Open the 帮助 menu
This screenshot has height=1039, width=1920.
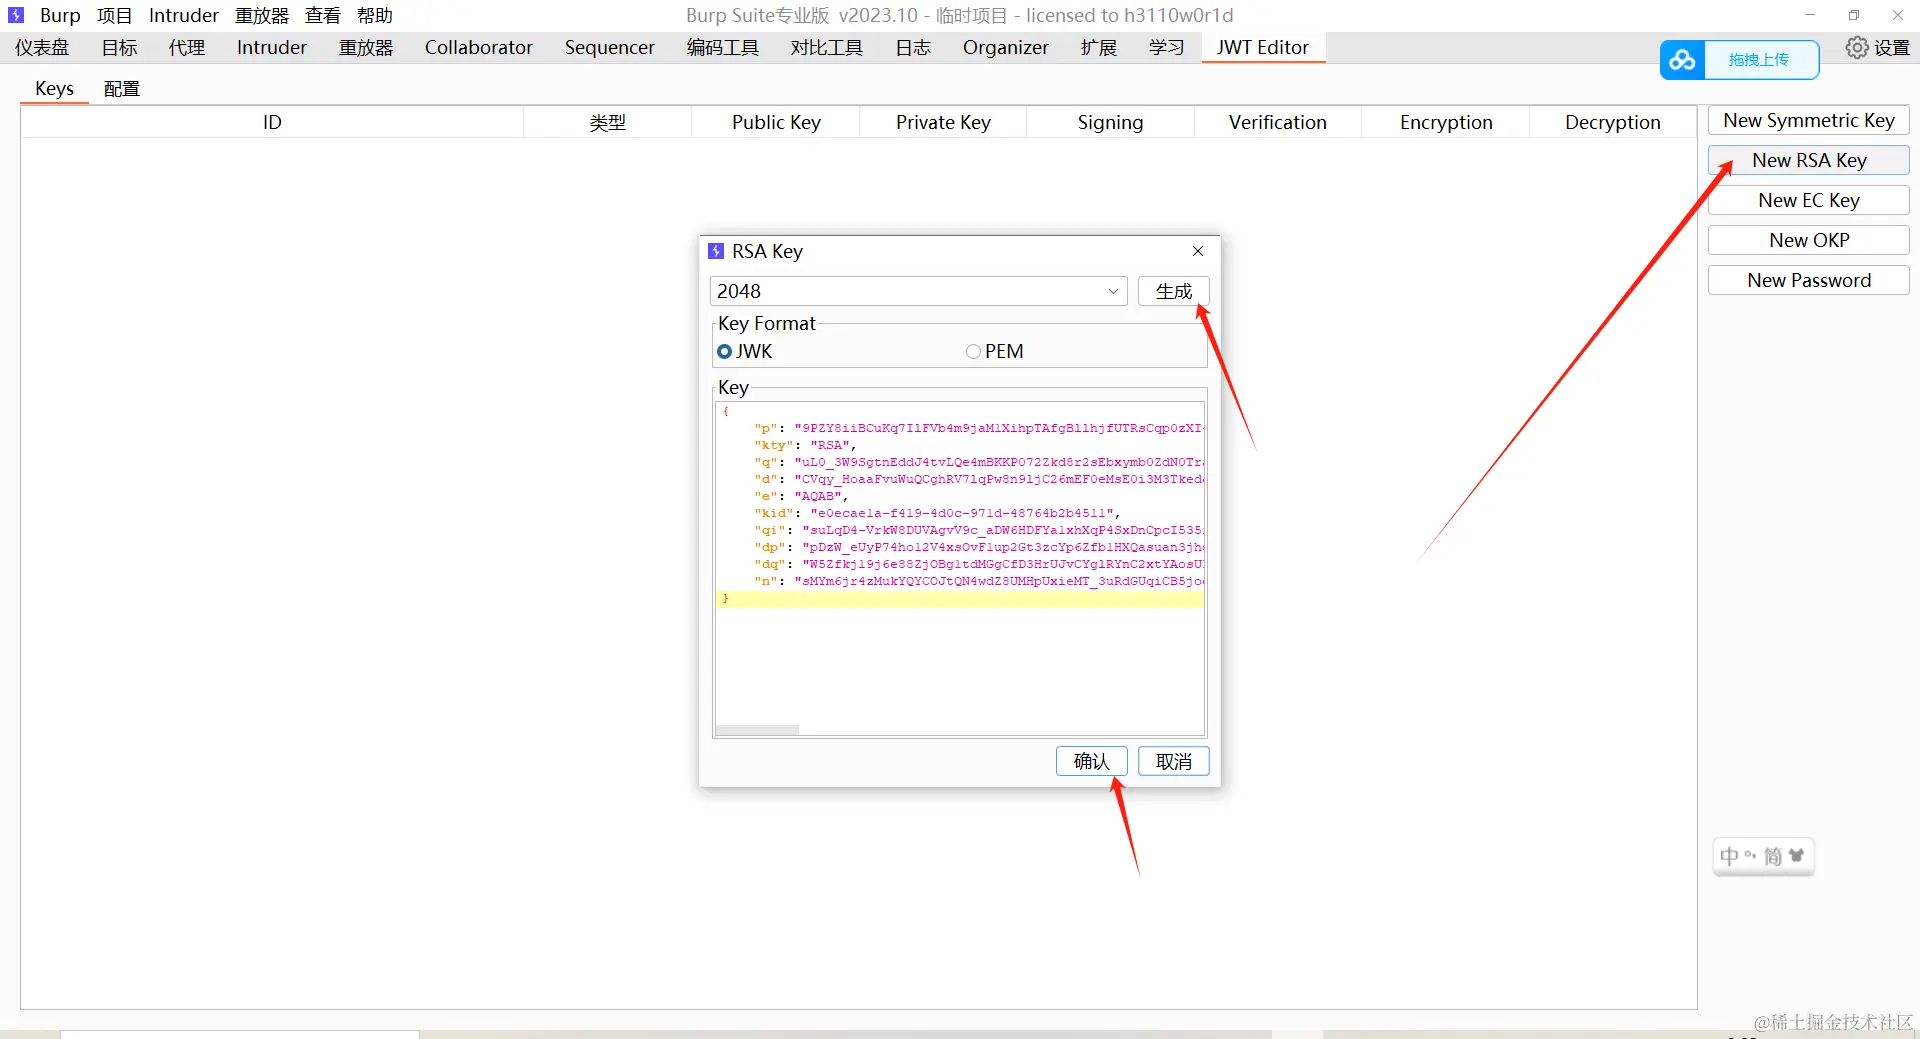pyautogui.click(x=375, y=15)
